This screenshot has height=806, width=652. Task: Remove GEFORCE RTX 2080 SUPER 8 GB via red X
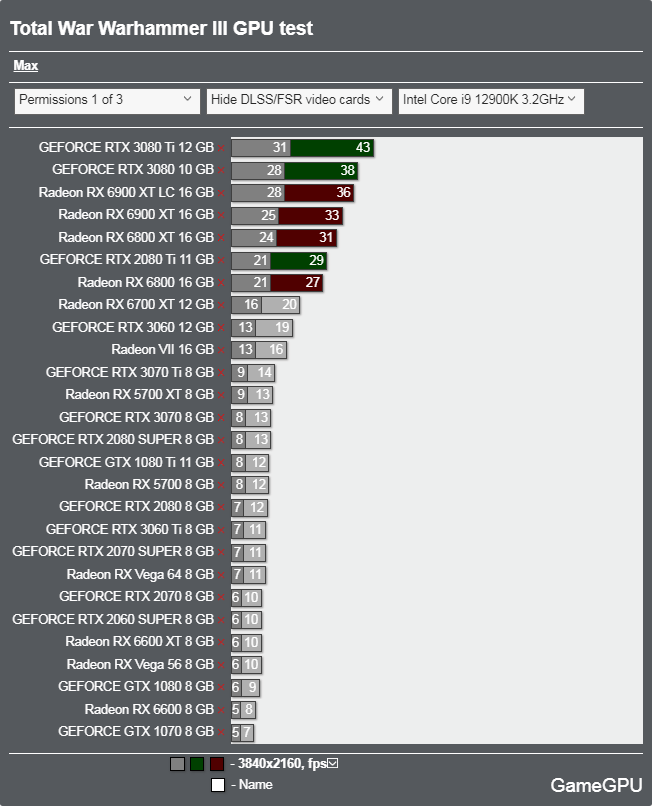(x=221, y=440)
